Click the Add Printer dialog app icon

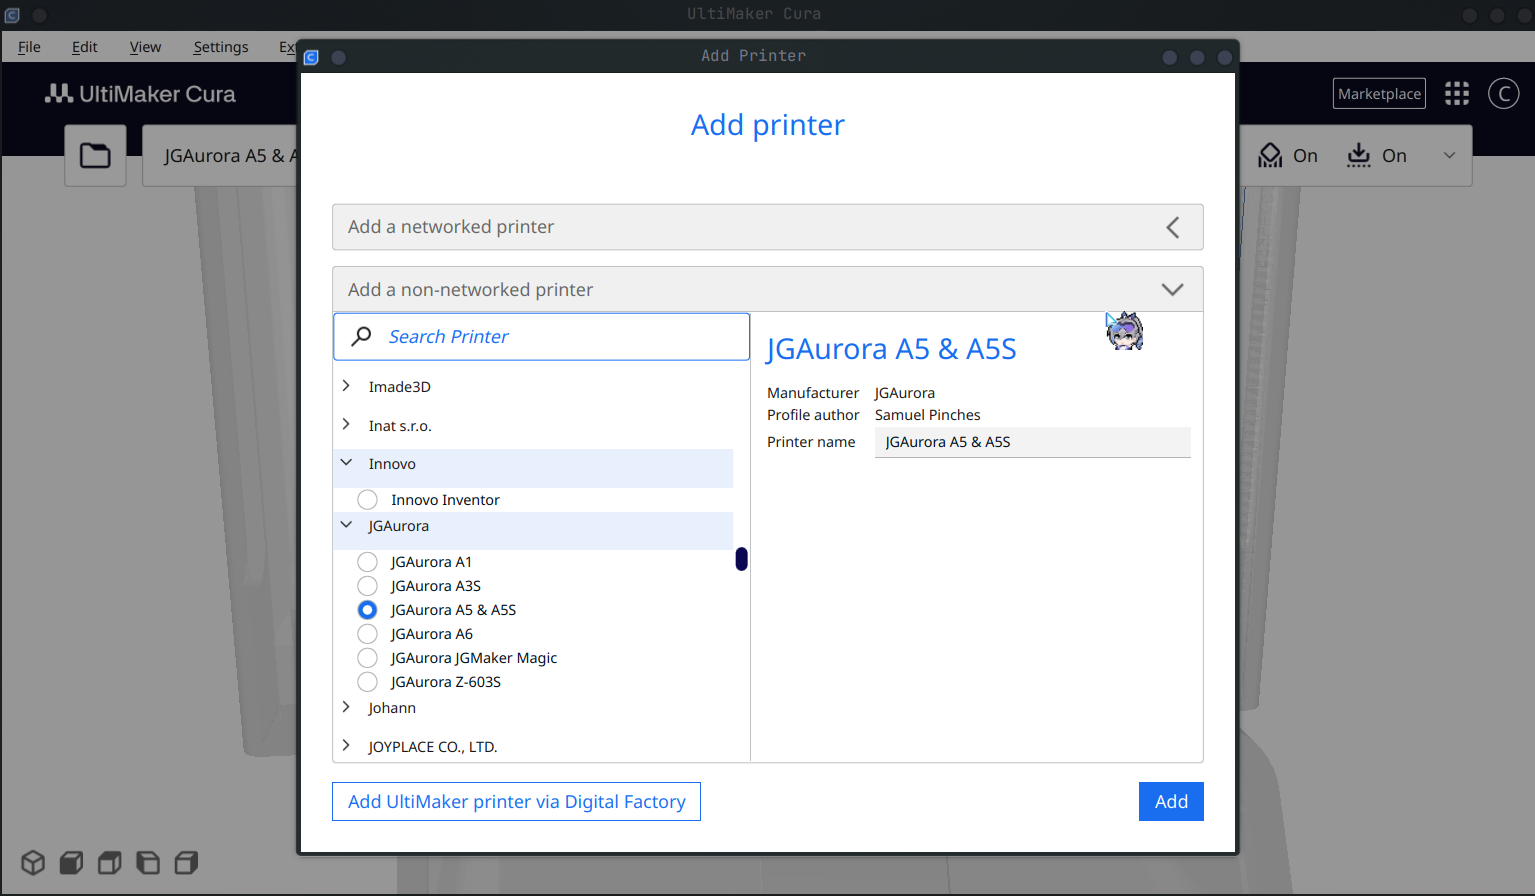tap(311, 57)
